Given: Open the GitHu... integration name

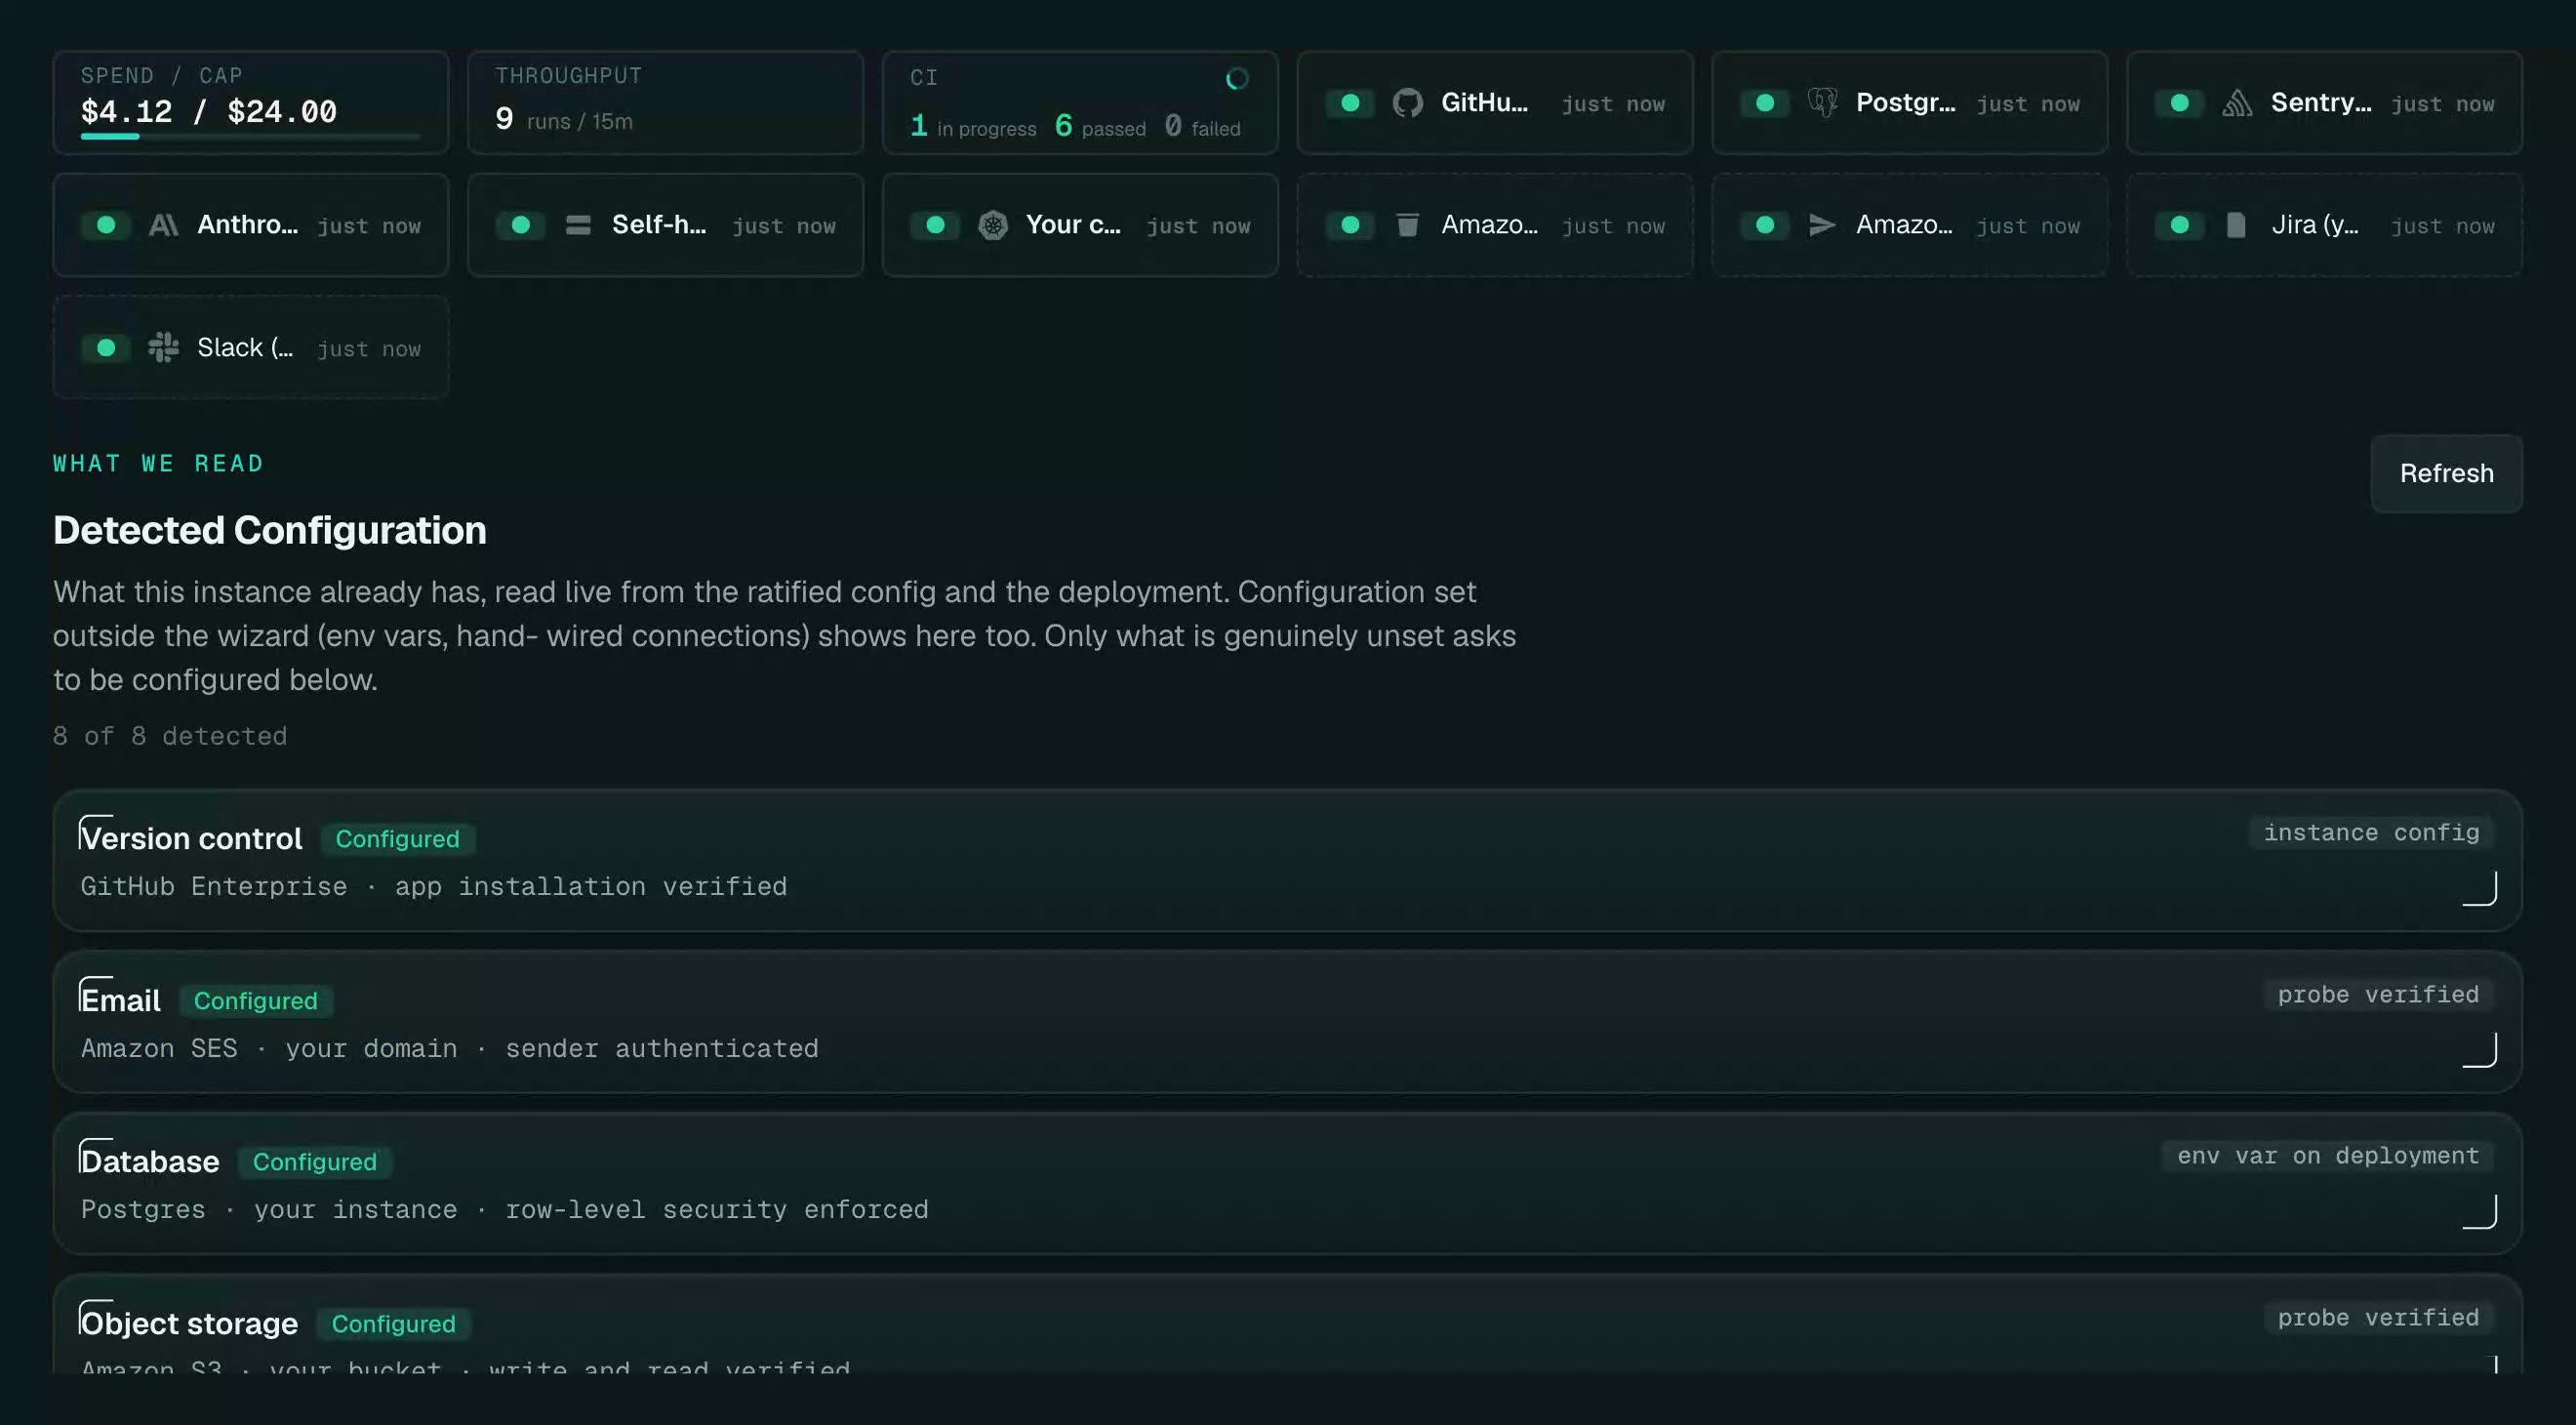Looking at the screenshot, I should (1484, 102).
